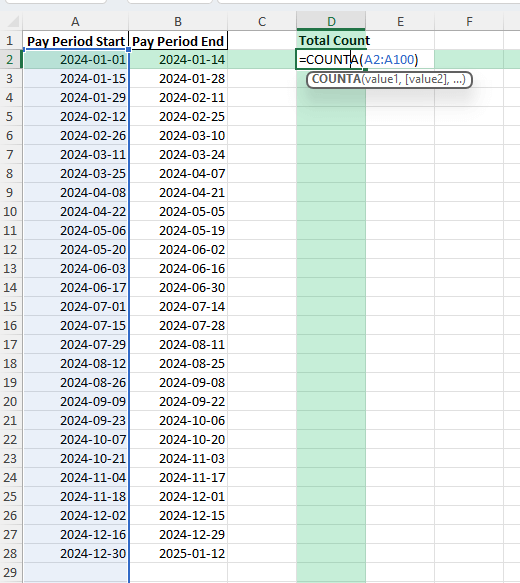The image size is (520, 583).
Task: Select column F header
Action: tap(469, 22)
